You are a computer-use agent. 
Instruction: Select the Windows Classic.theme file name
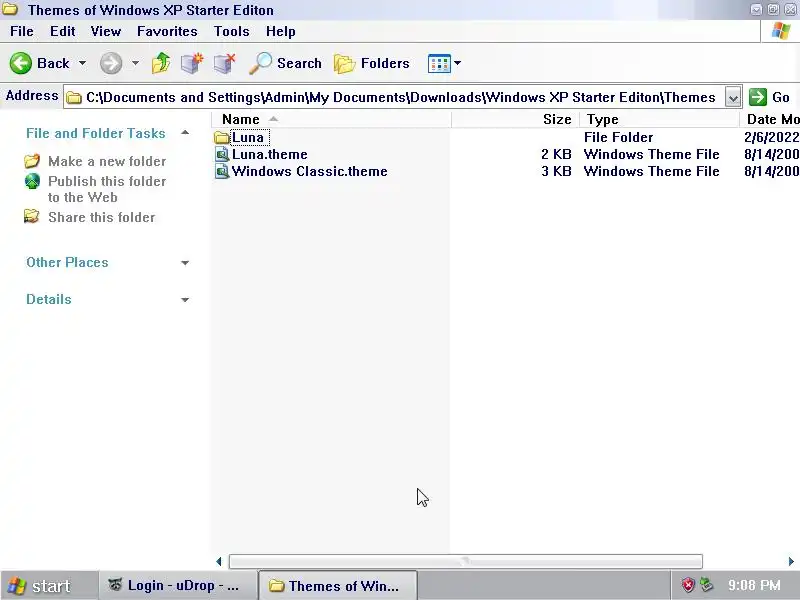coord(310,171)
